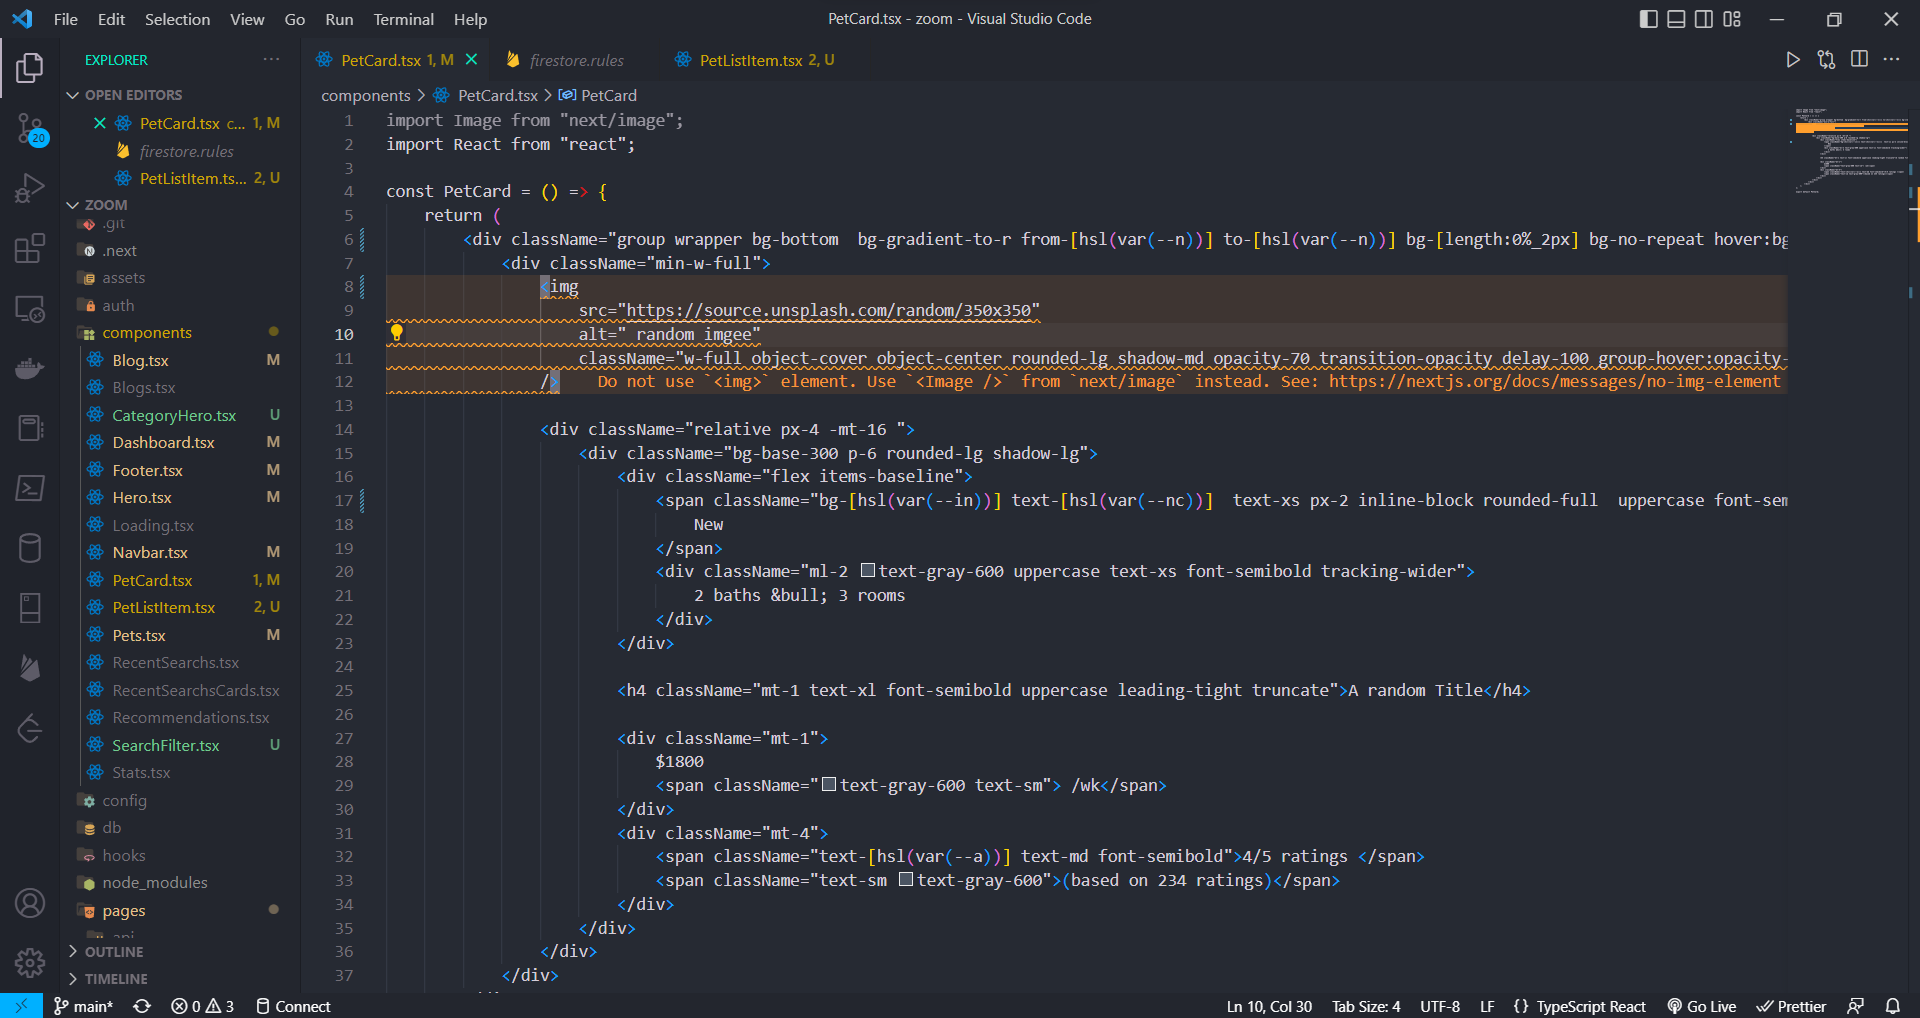Open the Docker view
The width and height of the screenshot is (1920, 1018).
click(30, 369)
